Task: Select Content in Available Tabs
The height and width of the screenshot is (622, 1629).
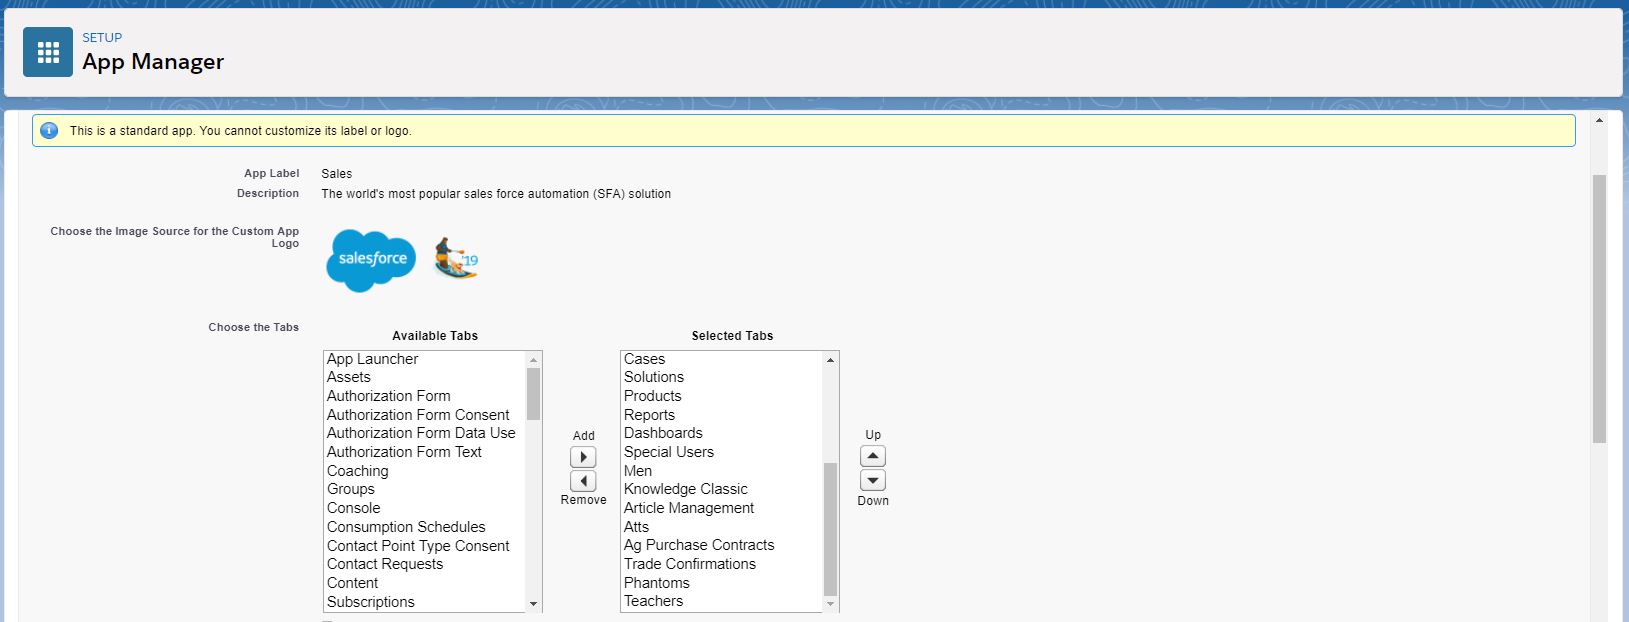Action: [x=424, y=583]
